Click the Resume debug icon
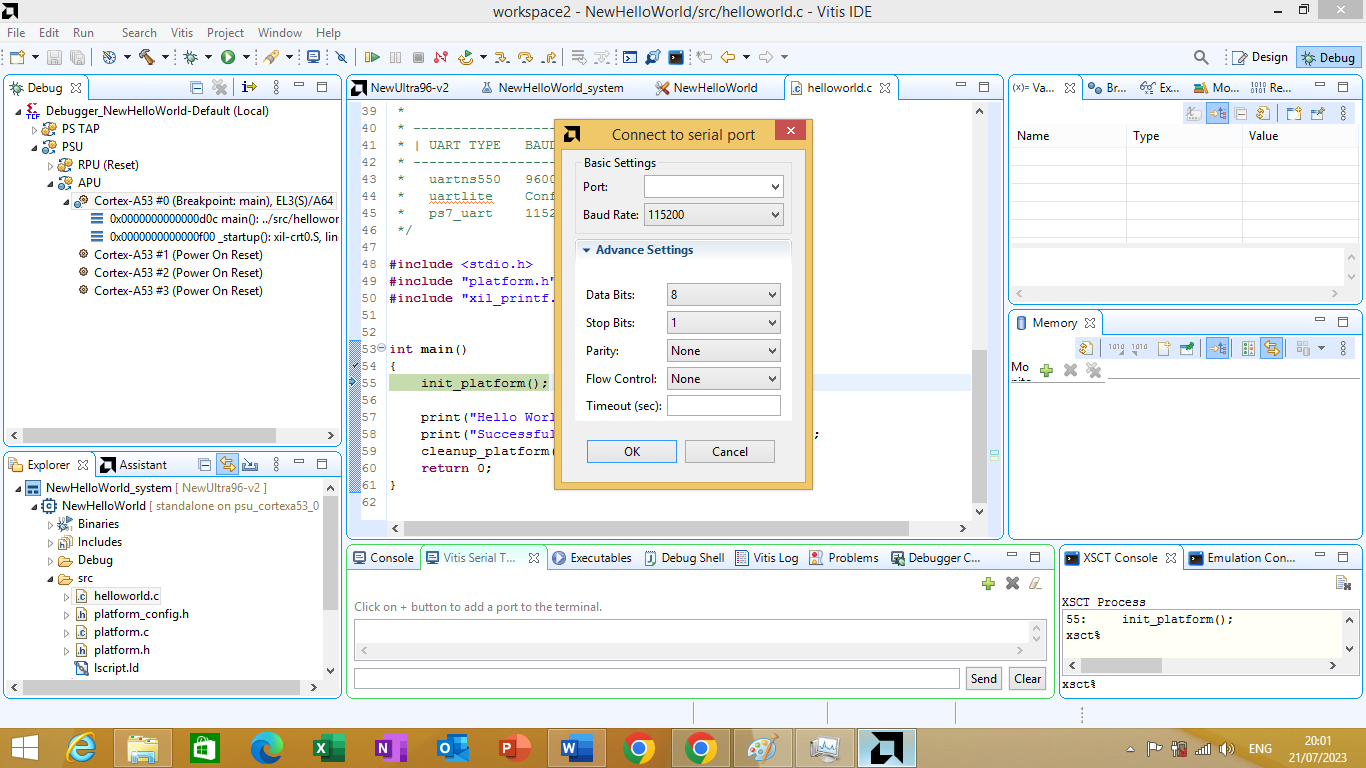 point(372,57)
